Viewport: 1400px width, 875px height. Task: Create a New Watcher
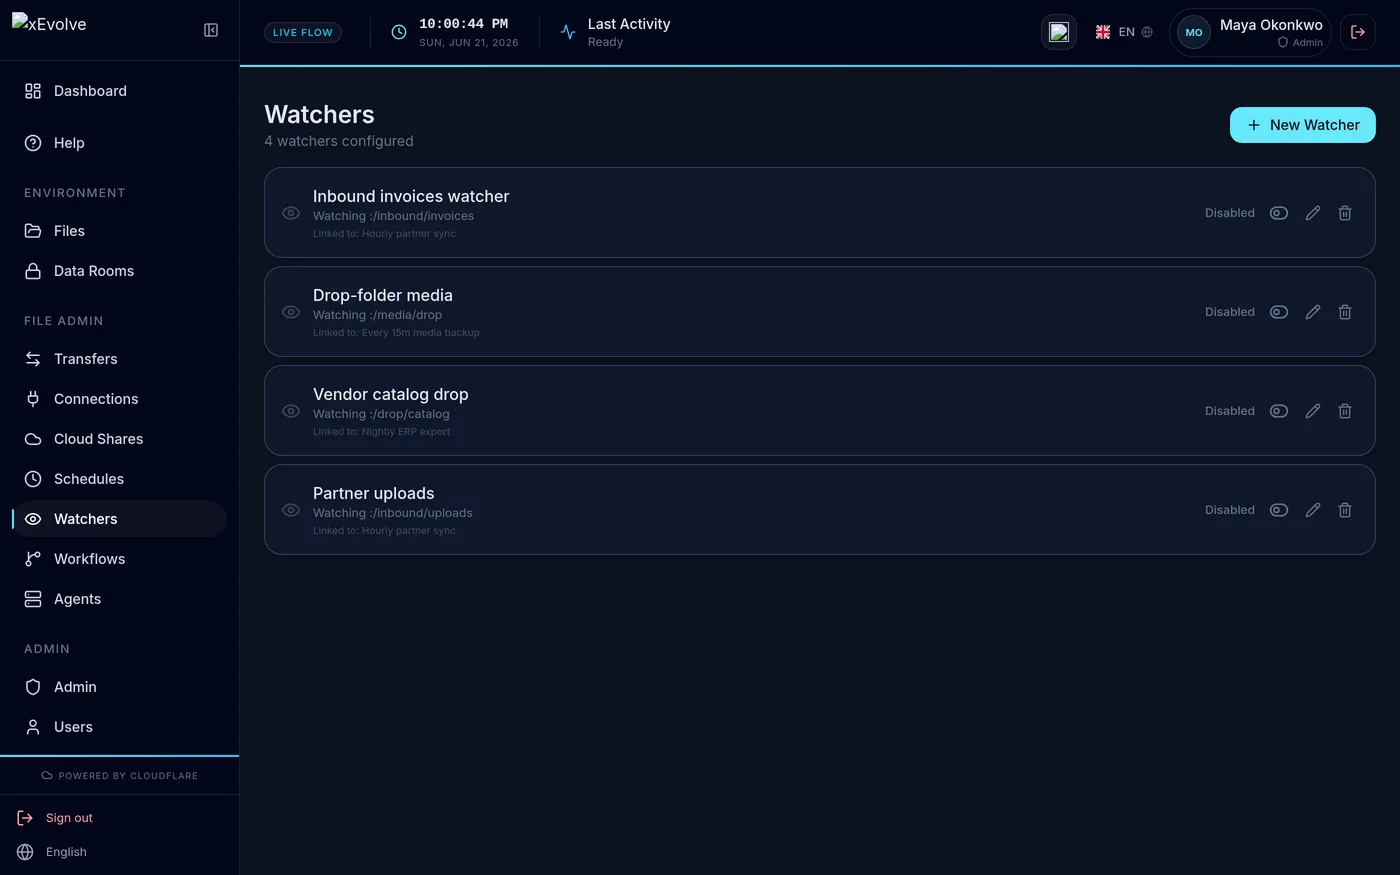point(1303,125)
